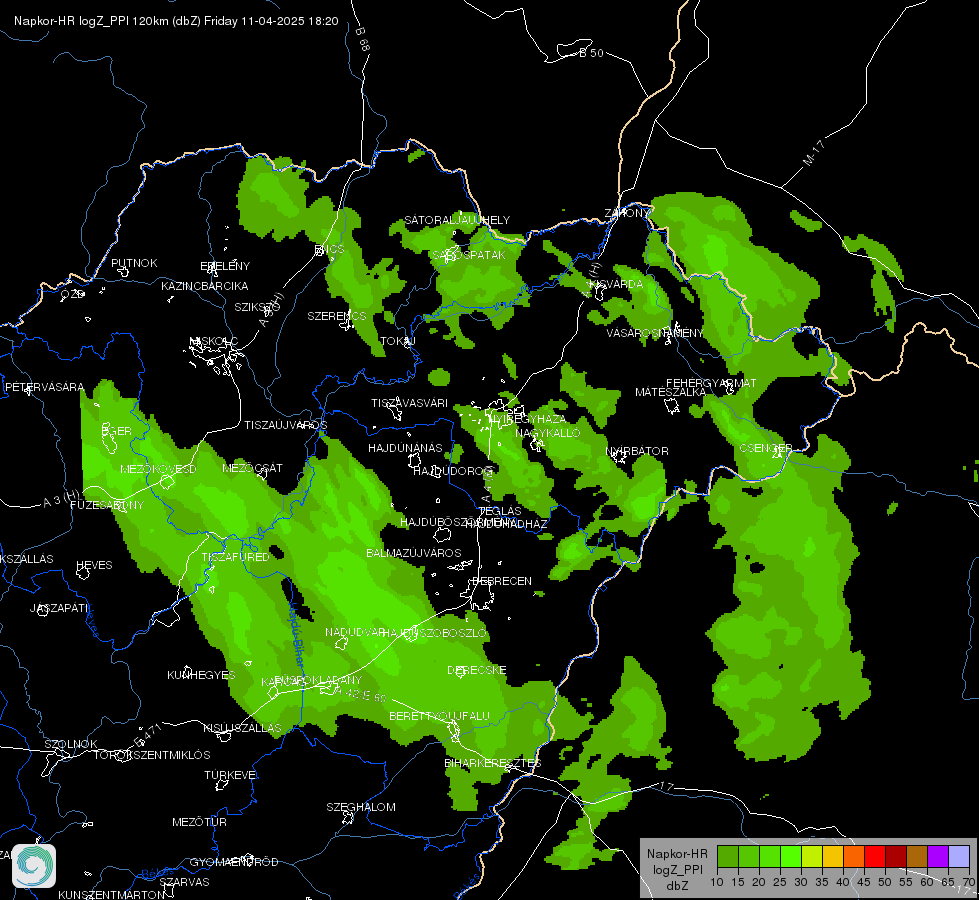The height and width of the screenshot is (900, 979).
Task: Click the bright red 45-50 dBZ swatch
Action: click(875, 856)
